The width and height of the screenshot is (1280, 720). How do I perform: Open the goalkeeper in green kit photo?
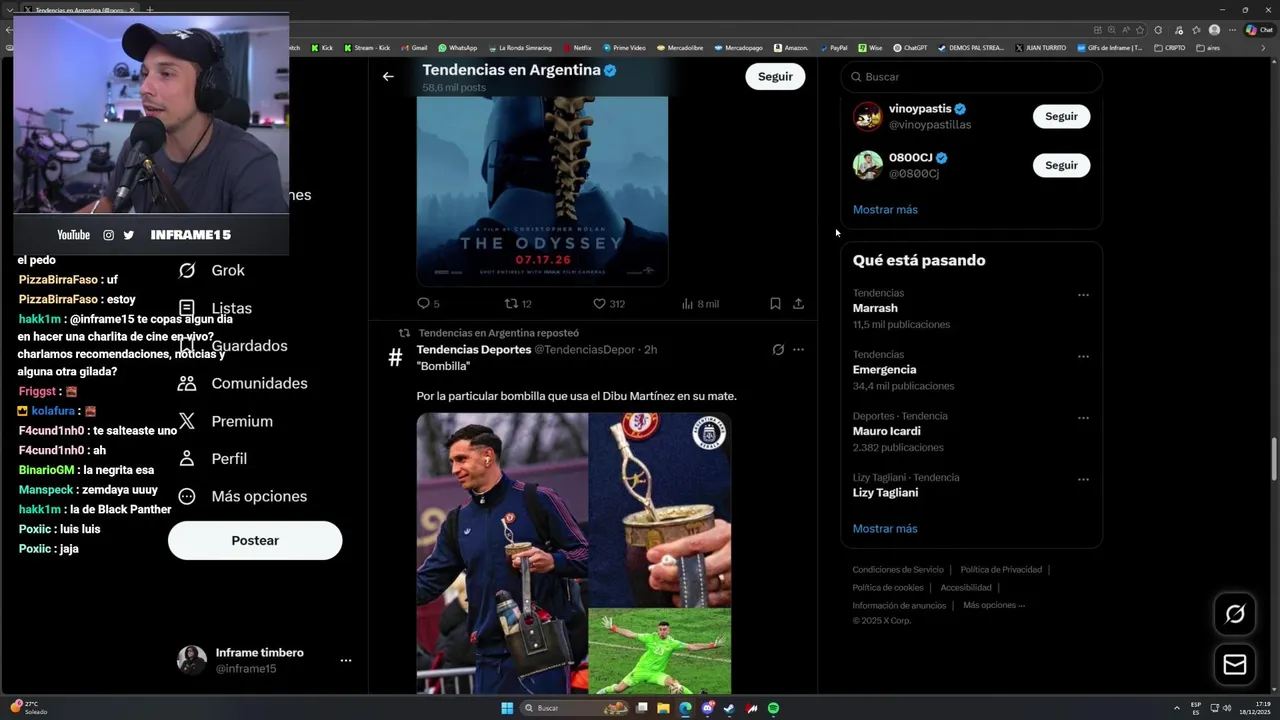(660, 651)
